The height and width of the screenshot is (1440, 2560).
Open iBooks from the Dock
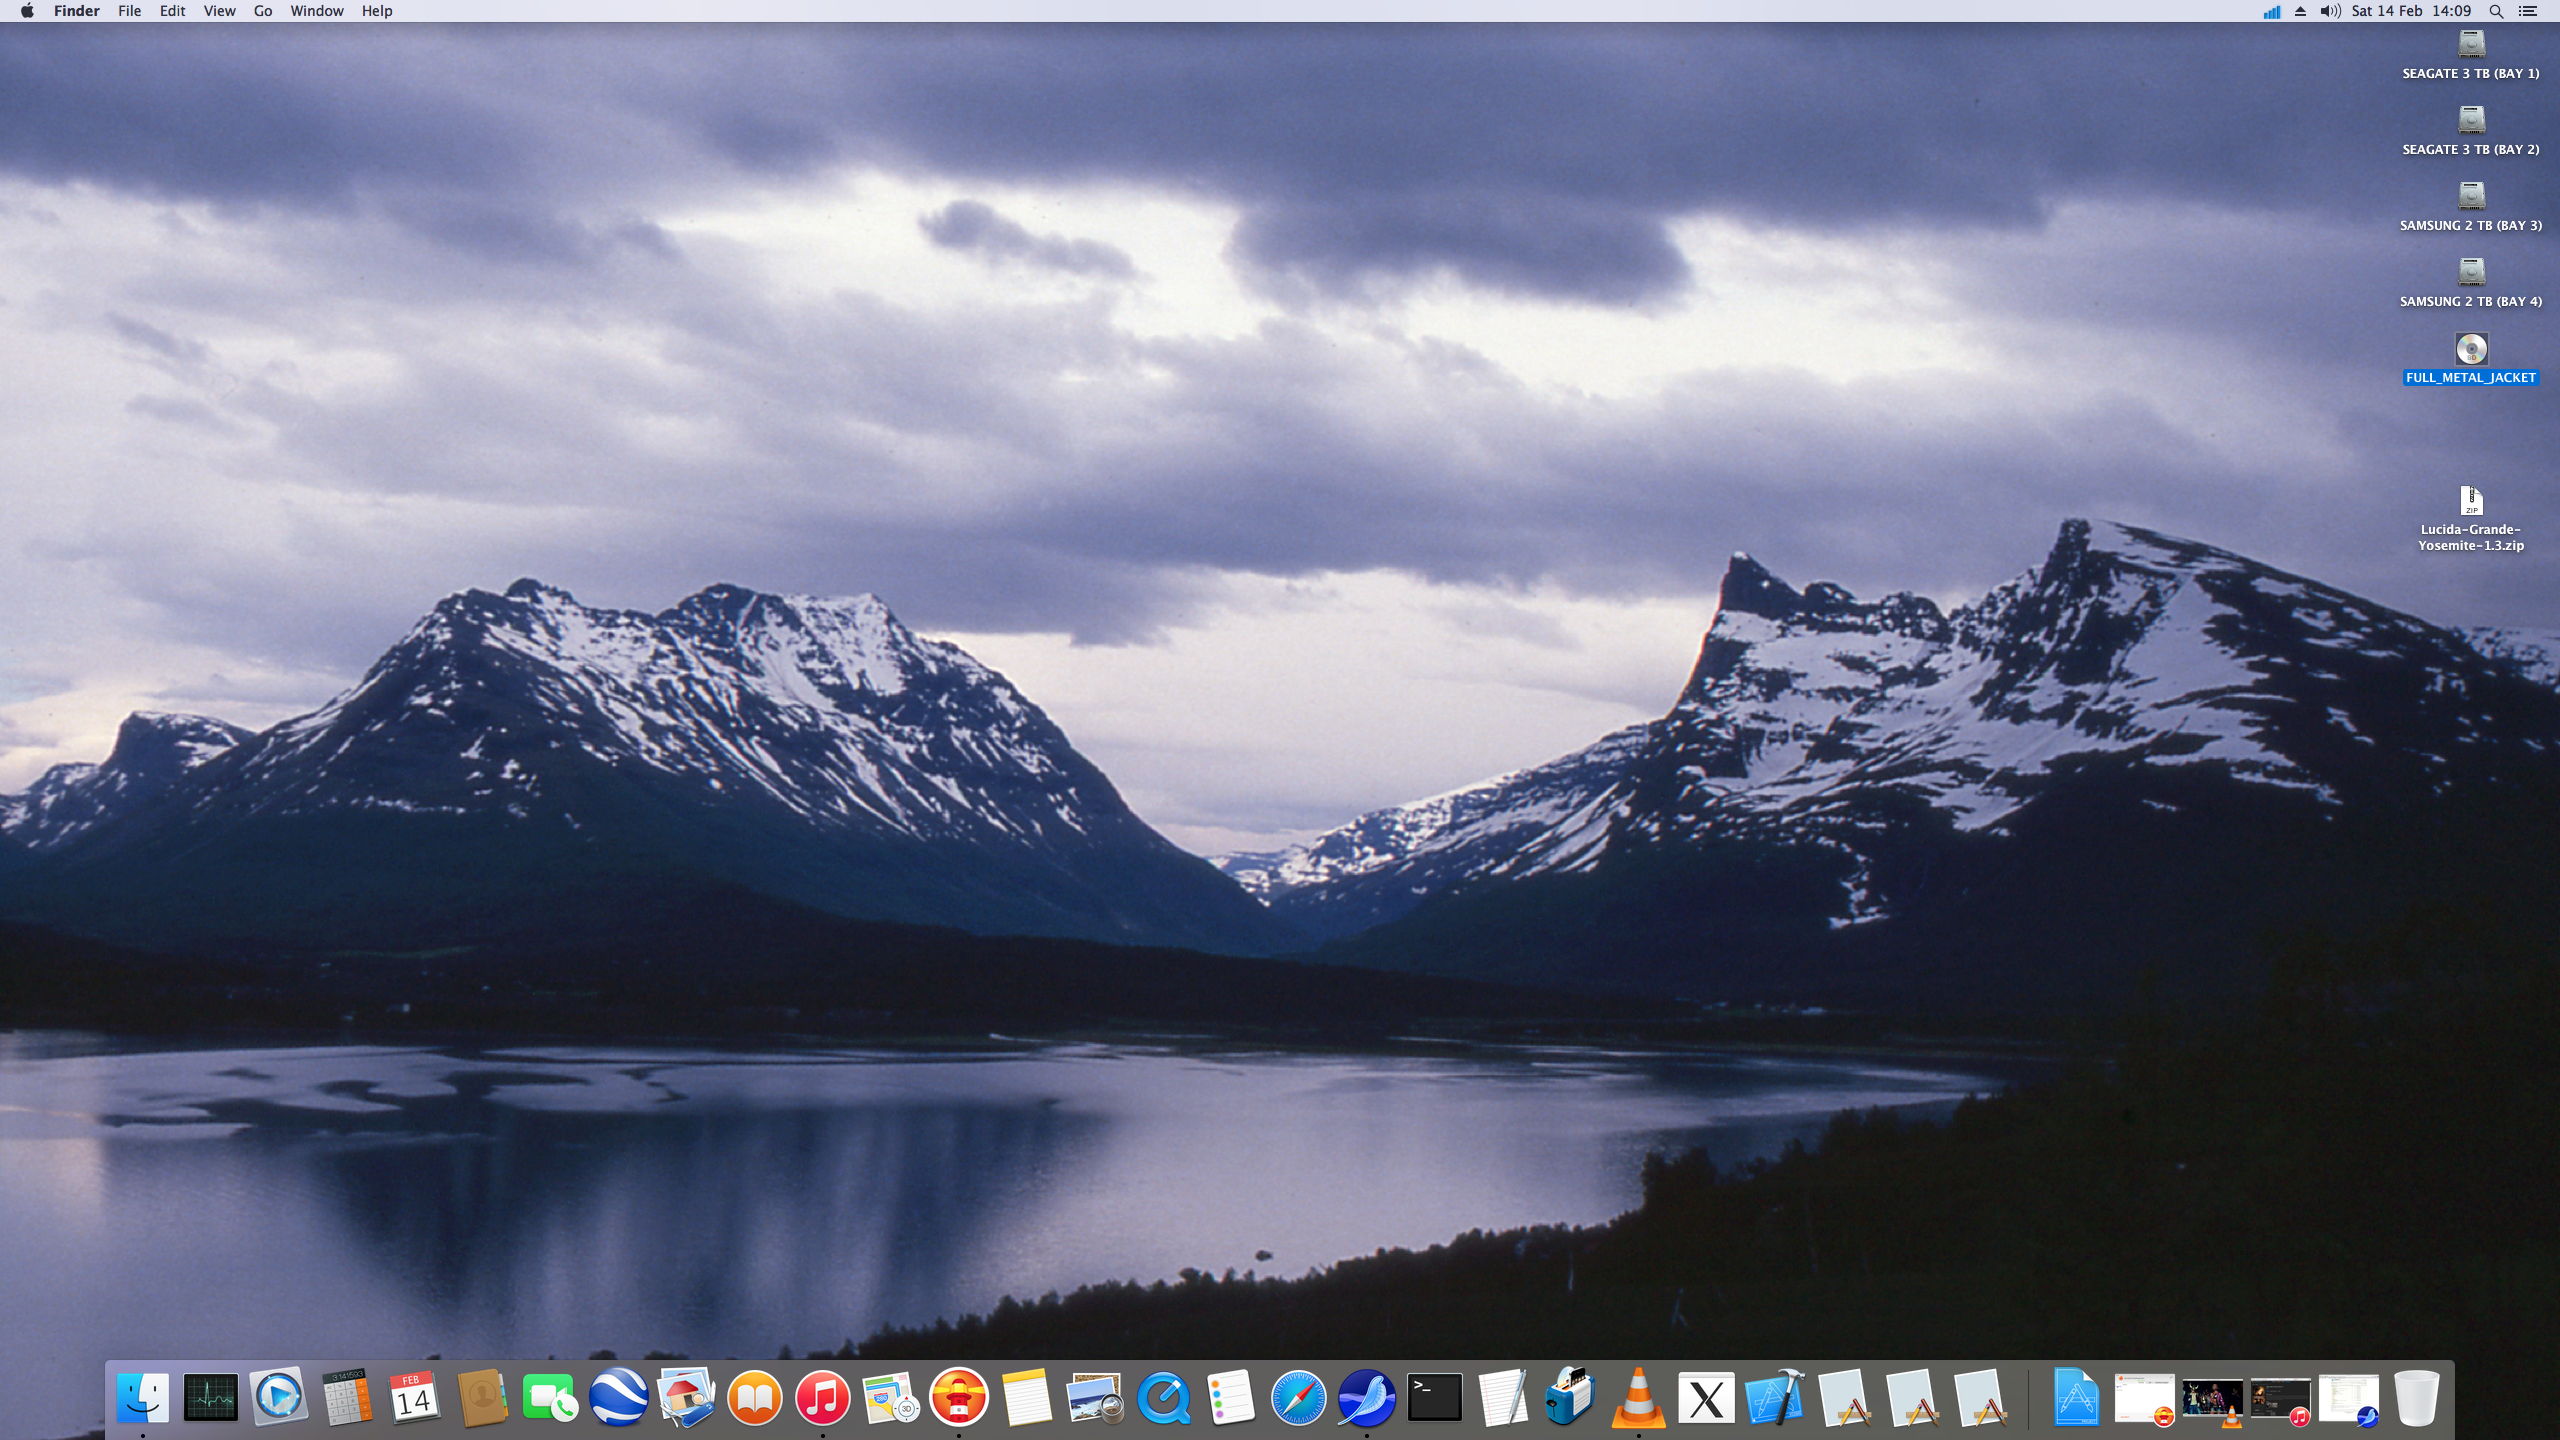[x=754, y=1397]
